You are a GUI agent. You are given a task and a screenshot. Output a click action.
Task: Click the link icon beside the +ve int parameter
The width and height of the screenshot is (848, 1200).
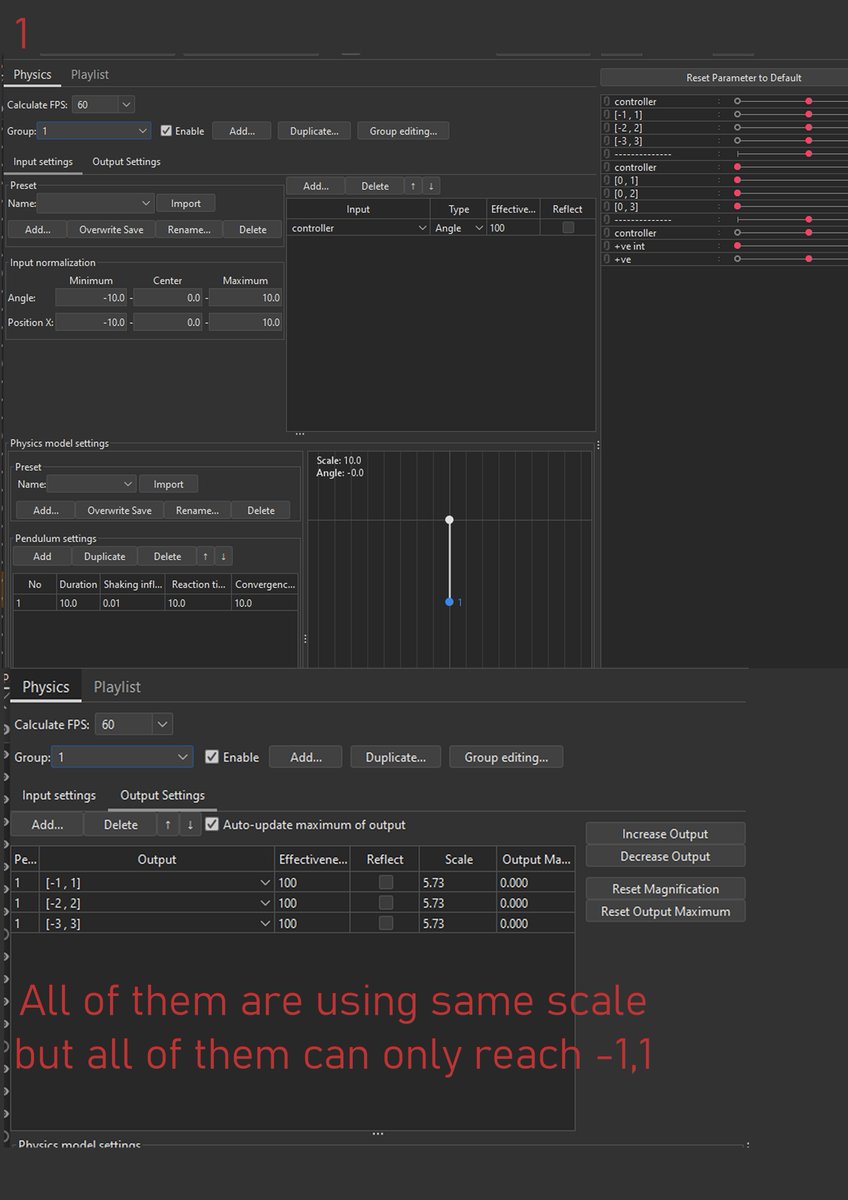click(x=606, y=246)
